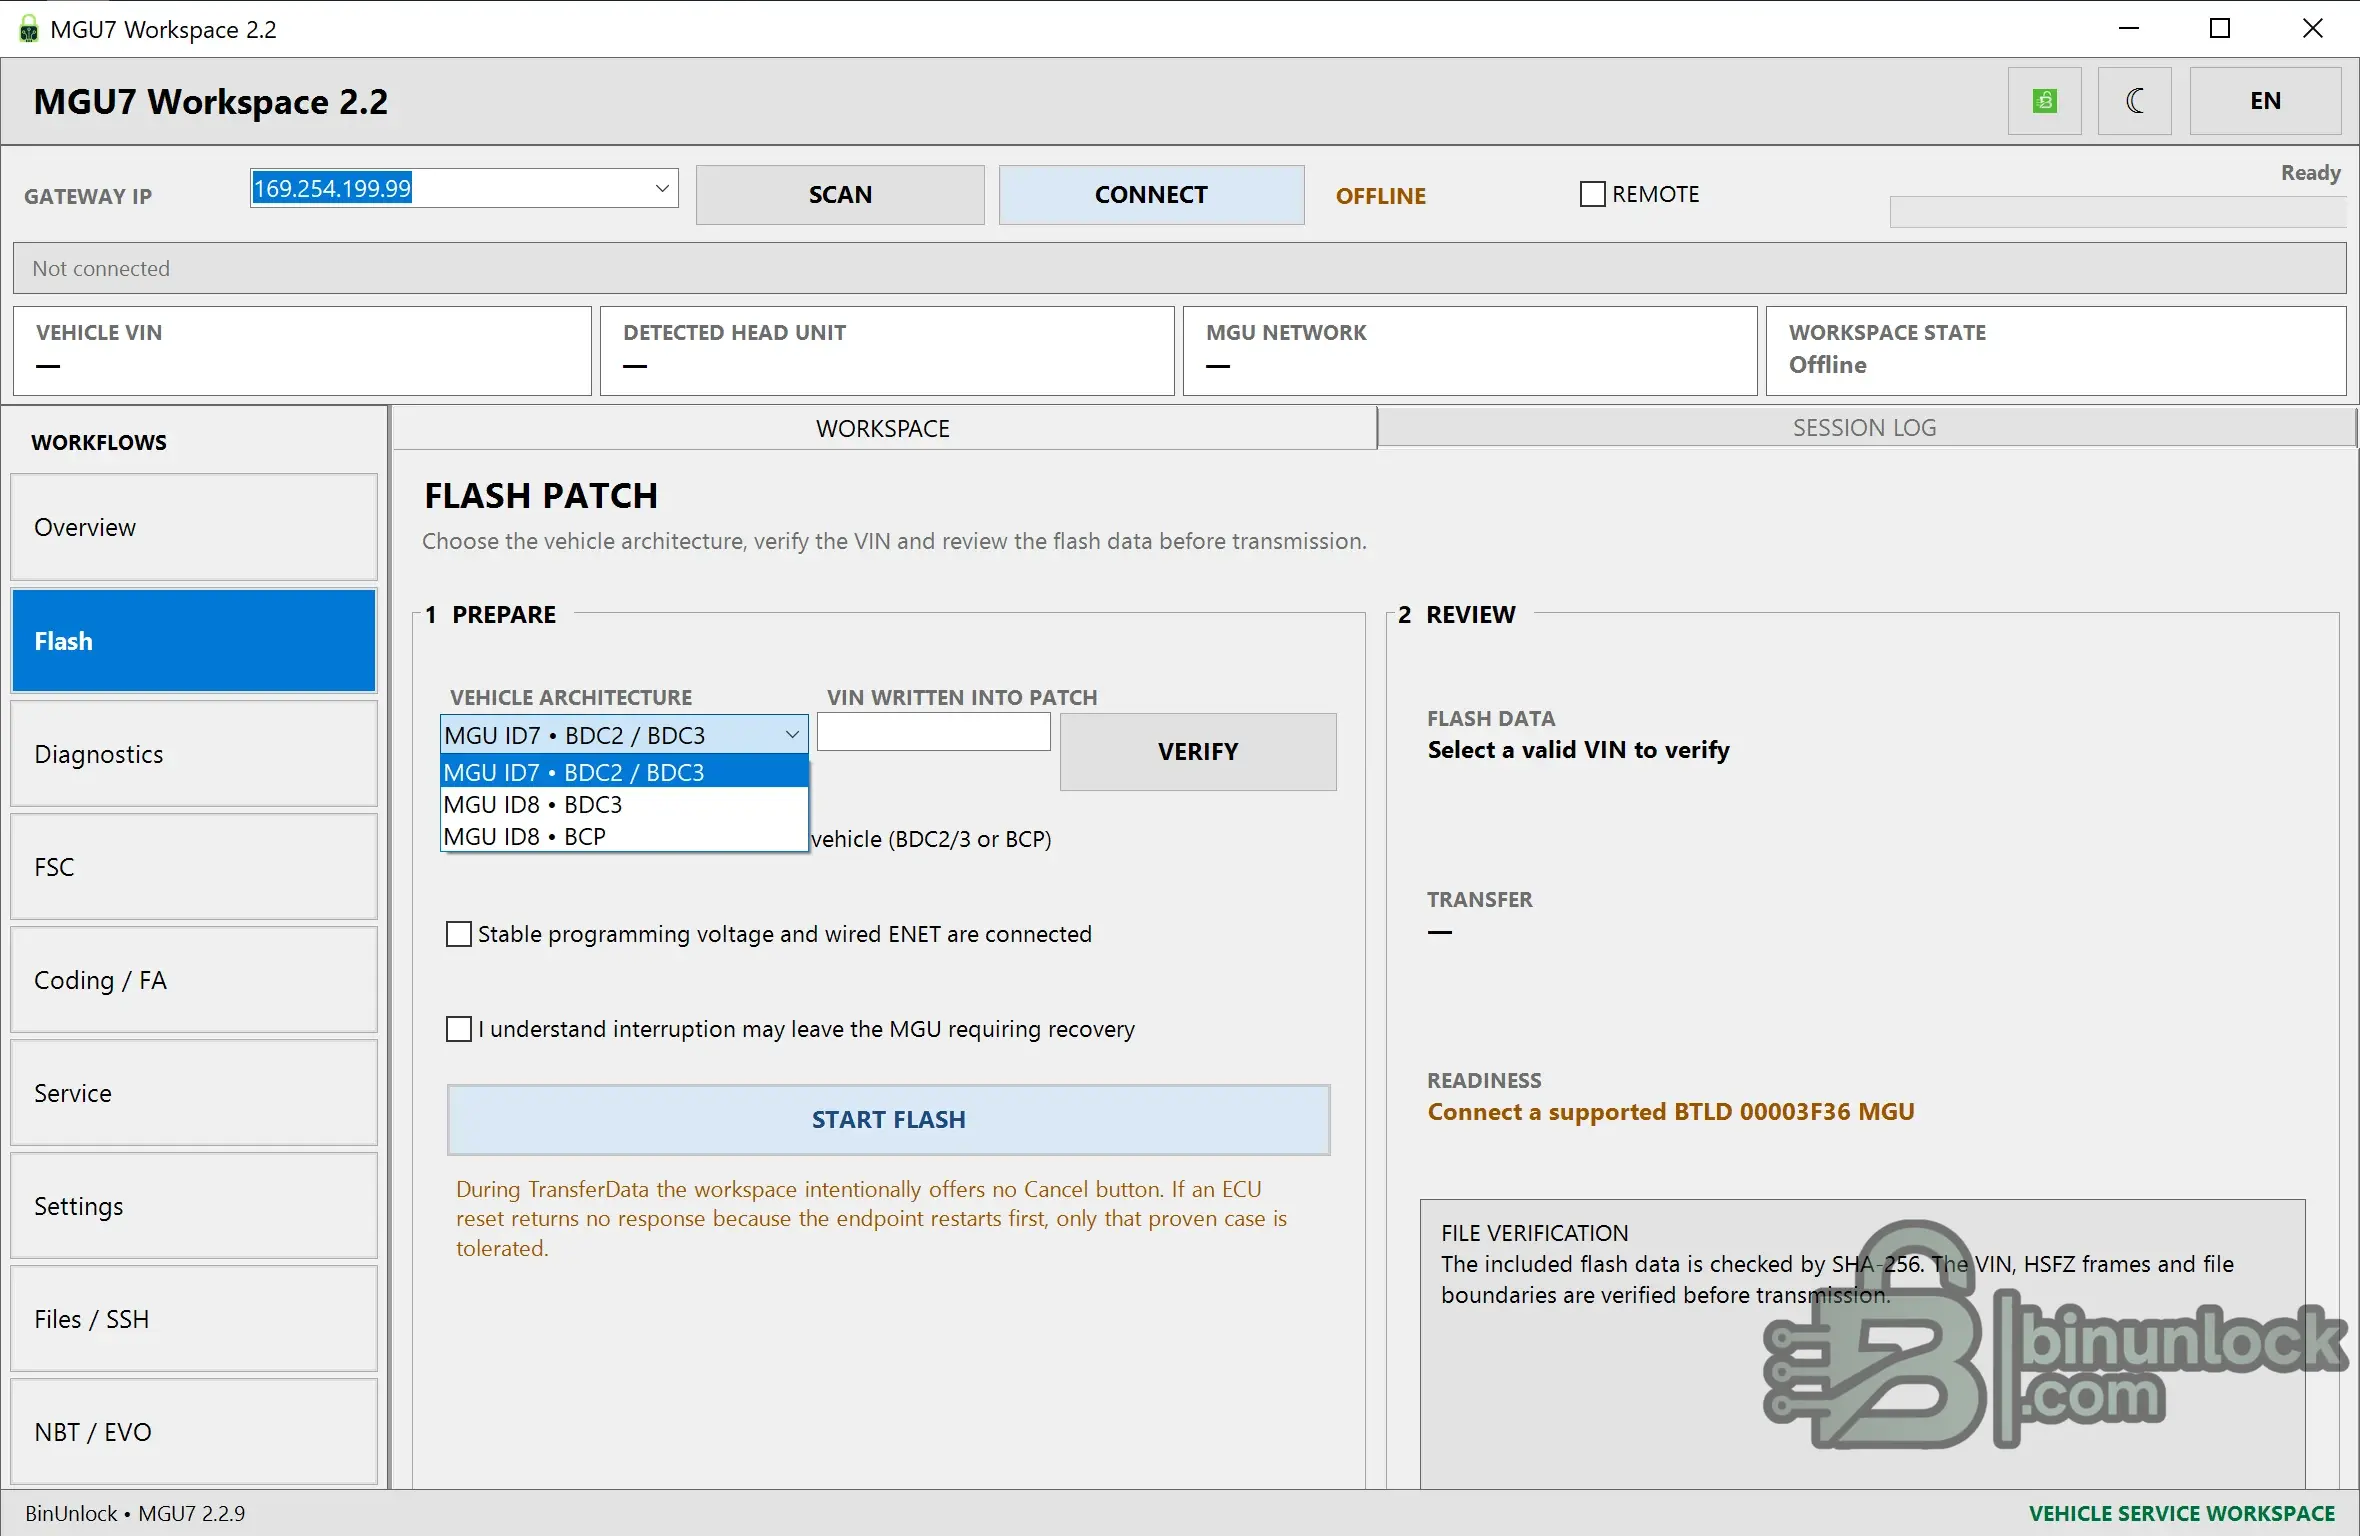Click the START FLASH button
2360x1536 pixels.
coord(888,1120)
